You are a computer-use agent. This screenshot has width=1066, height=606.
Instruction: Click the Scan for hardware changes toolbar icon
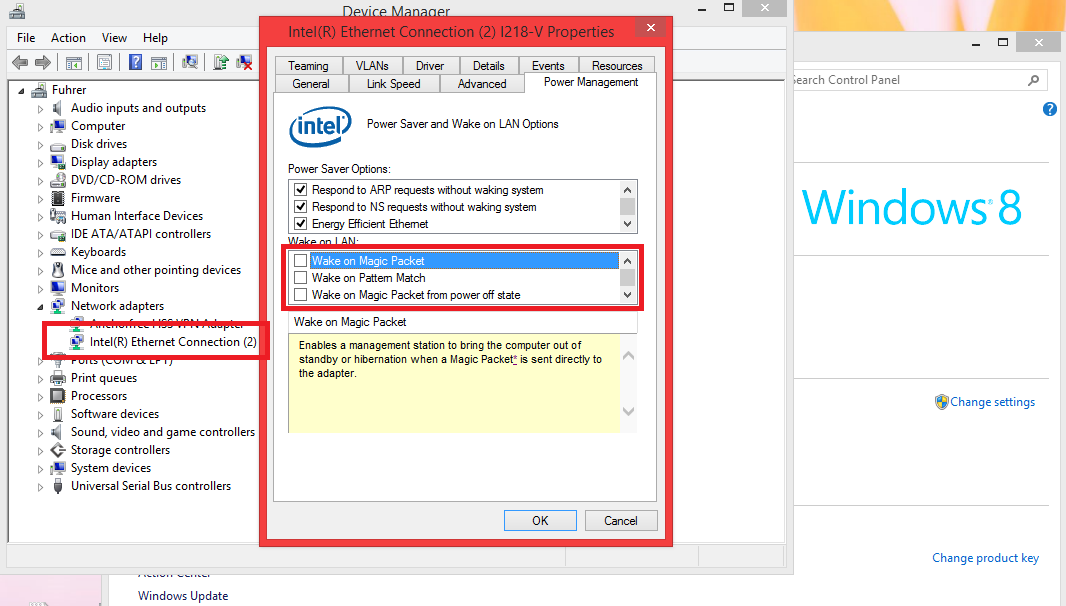coord(190,62)
